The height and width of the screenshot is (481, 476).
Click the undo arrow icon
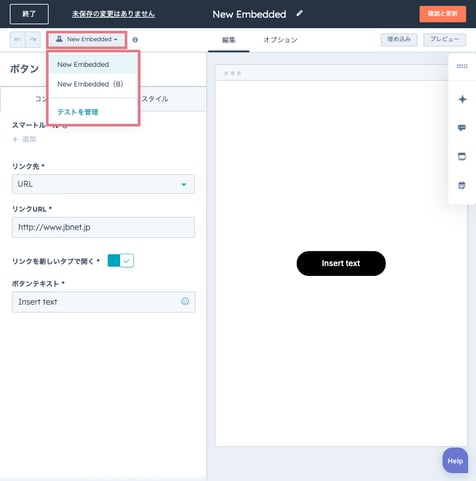click(x=18, y=40)
